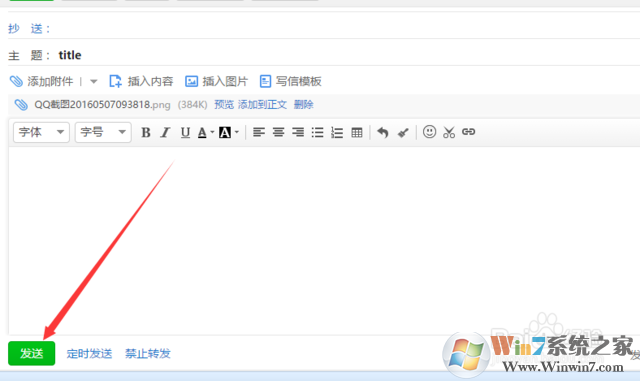Open the 字号 font size dropdown
The width and height of the screenshot is (640, 381).
coord(103,132)
